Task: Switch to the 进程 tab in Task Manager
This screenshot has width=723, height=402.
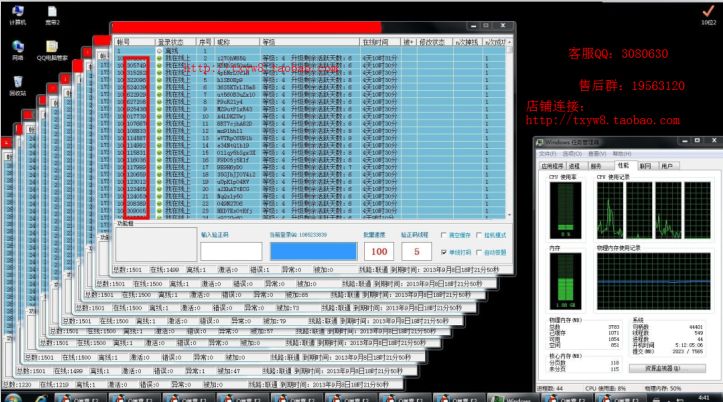Action: (x=577, y=166)
